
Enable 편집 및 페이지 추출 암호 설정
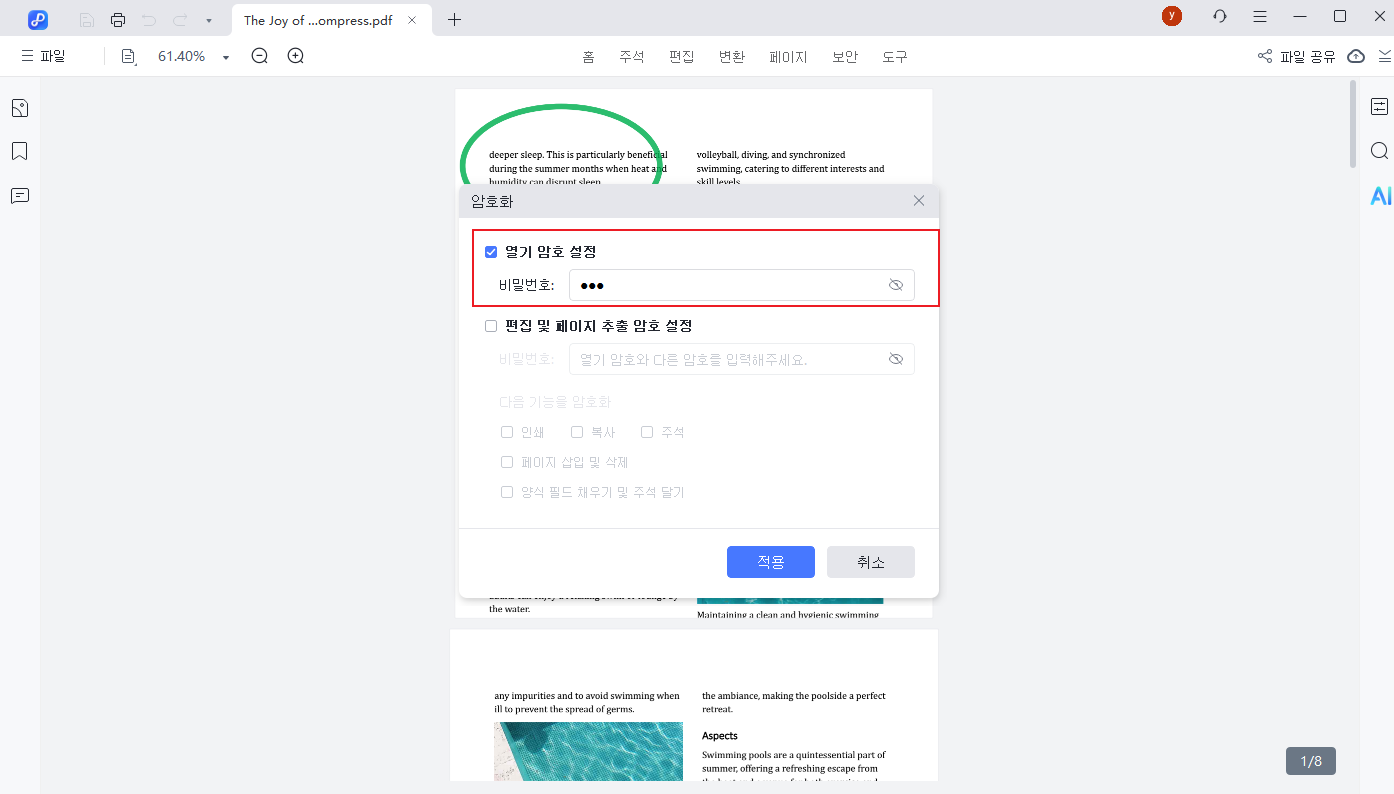click(491, 326)
